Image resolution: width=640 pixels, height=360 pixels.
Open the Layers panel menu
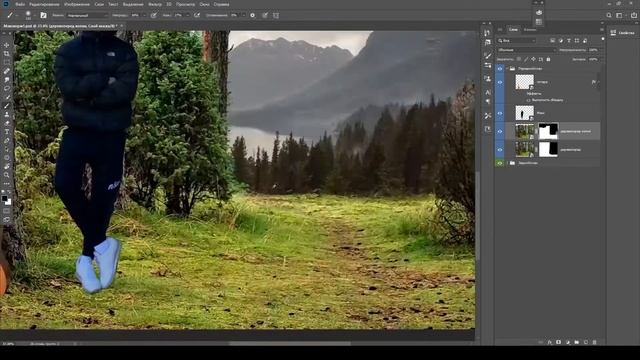click(x=602, y=29)
